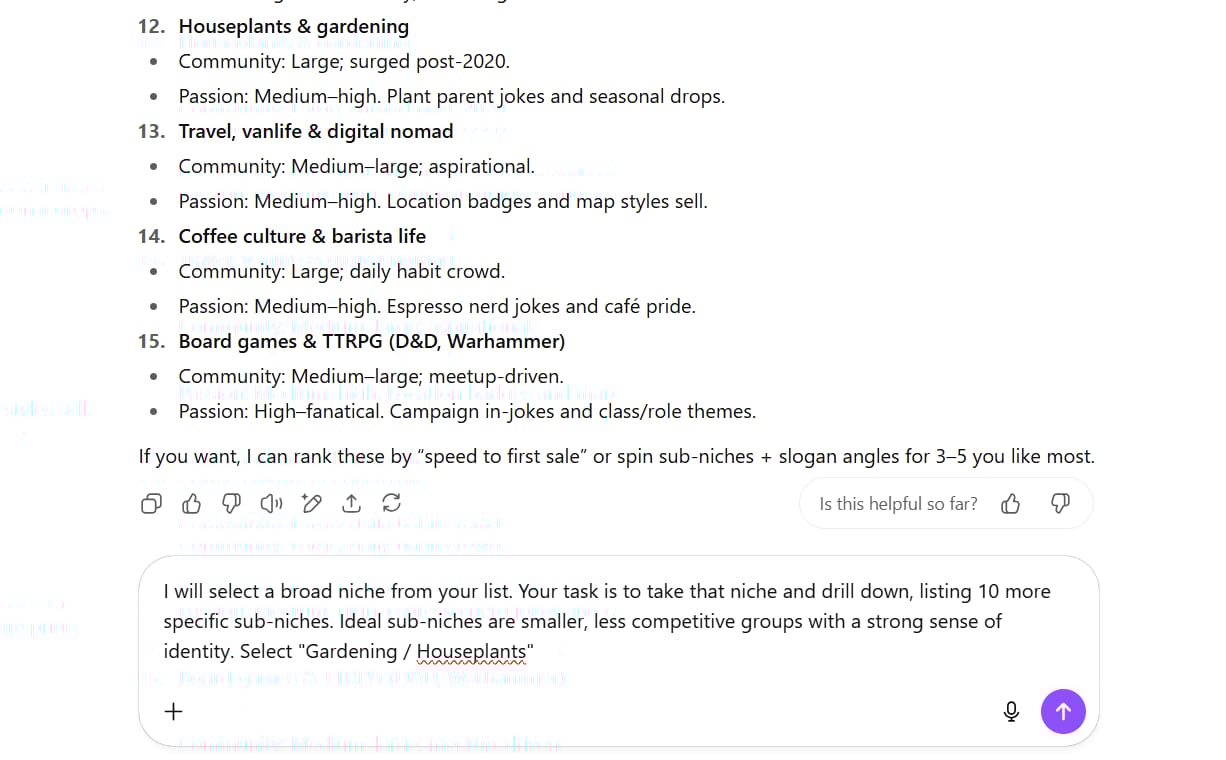Click the 'Is this helpful so far?' text
1226x760 pixels.
point(898,504)
